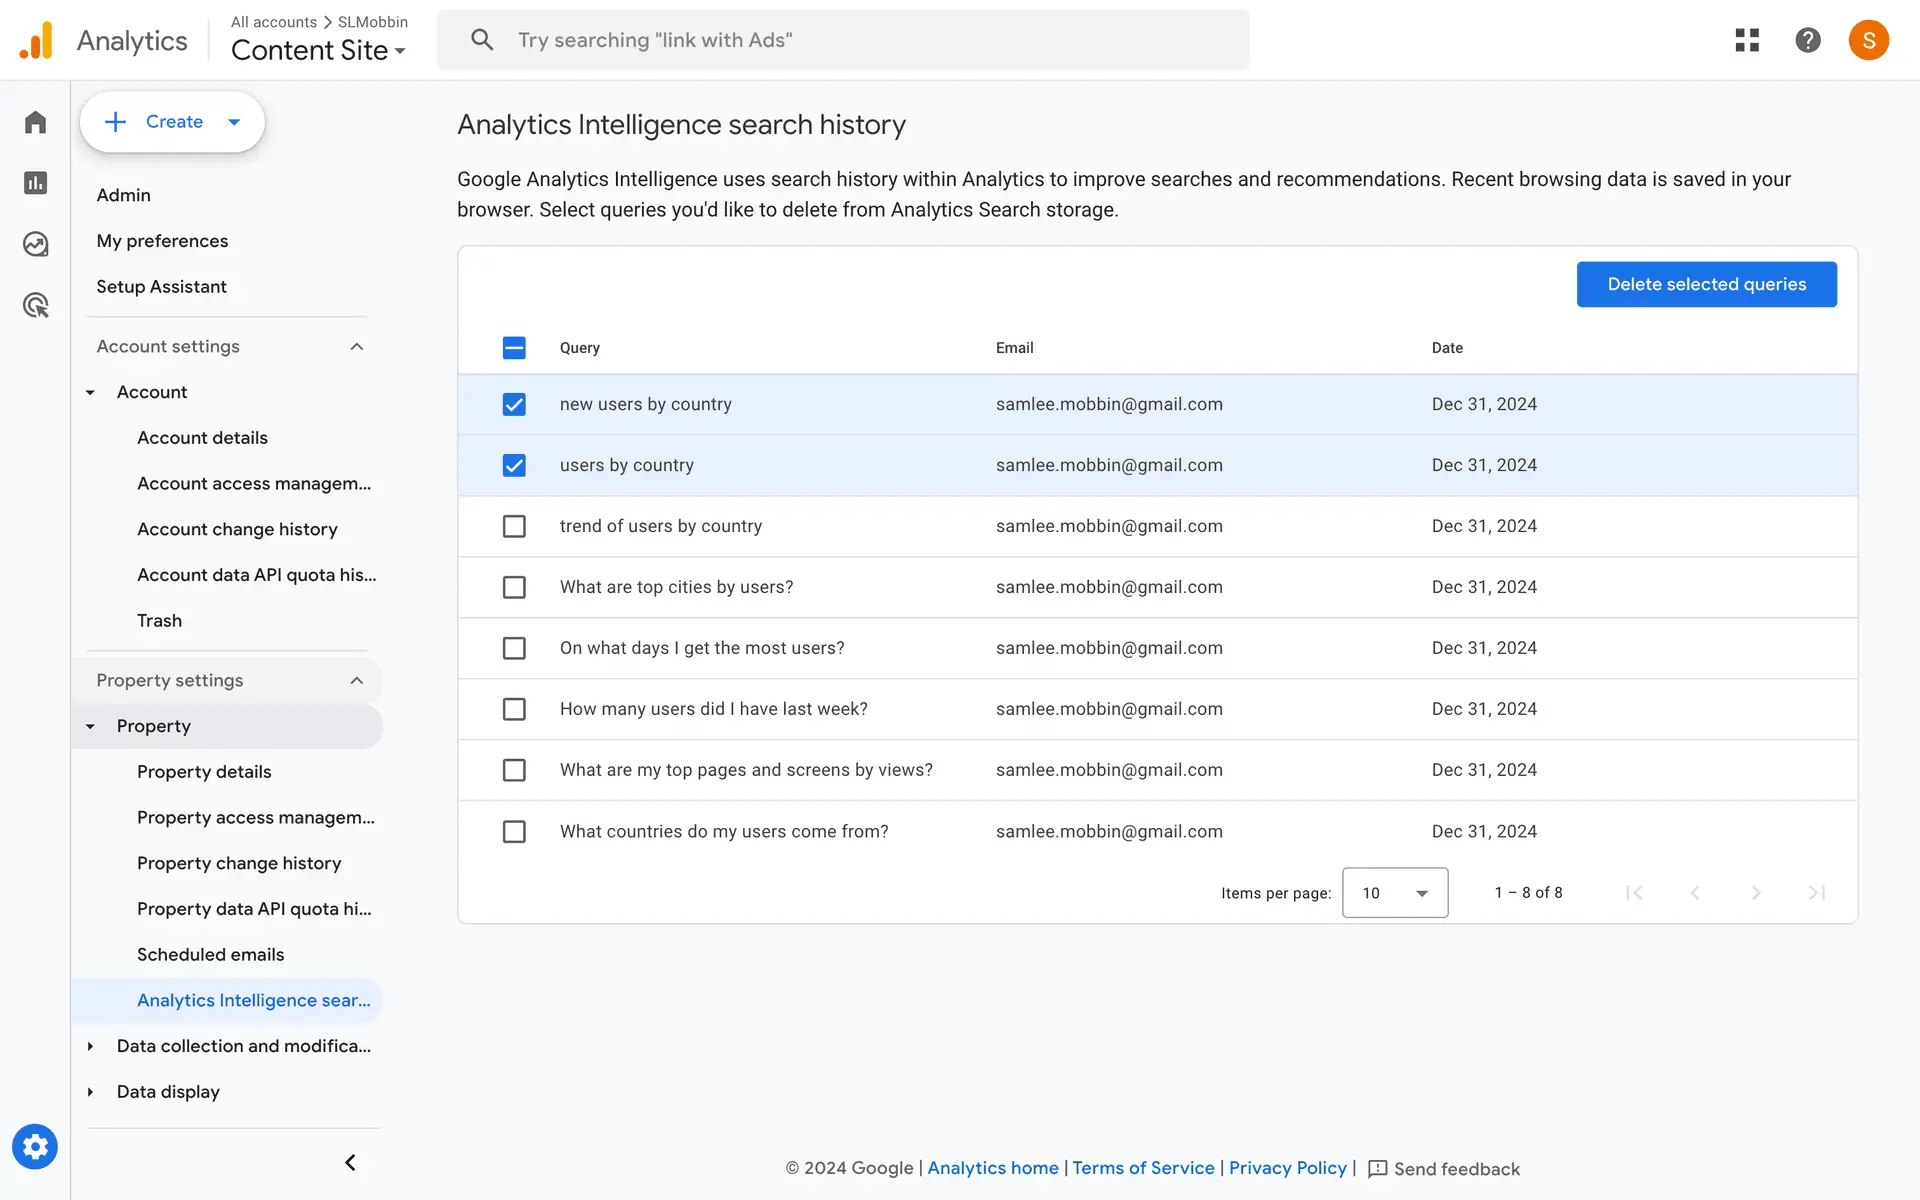Viewport: 1920px width, 1200px height.
Task: Open the Help question mark icon
Action: tap(1808, 40)
